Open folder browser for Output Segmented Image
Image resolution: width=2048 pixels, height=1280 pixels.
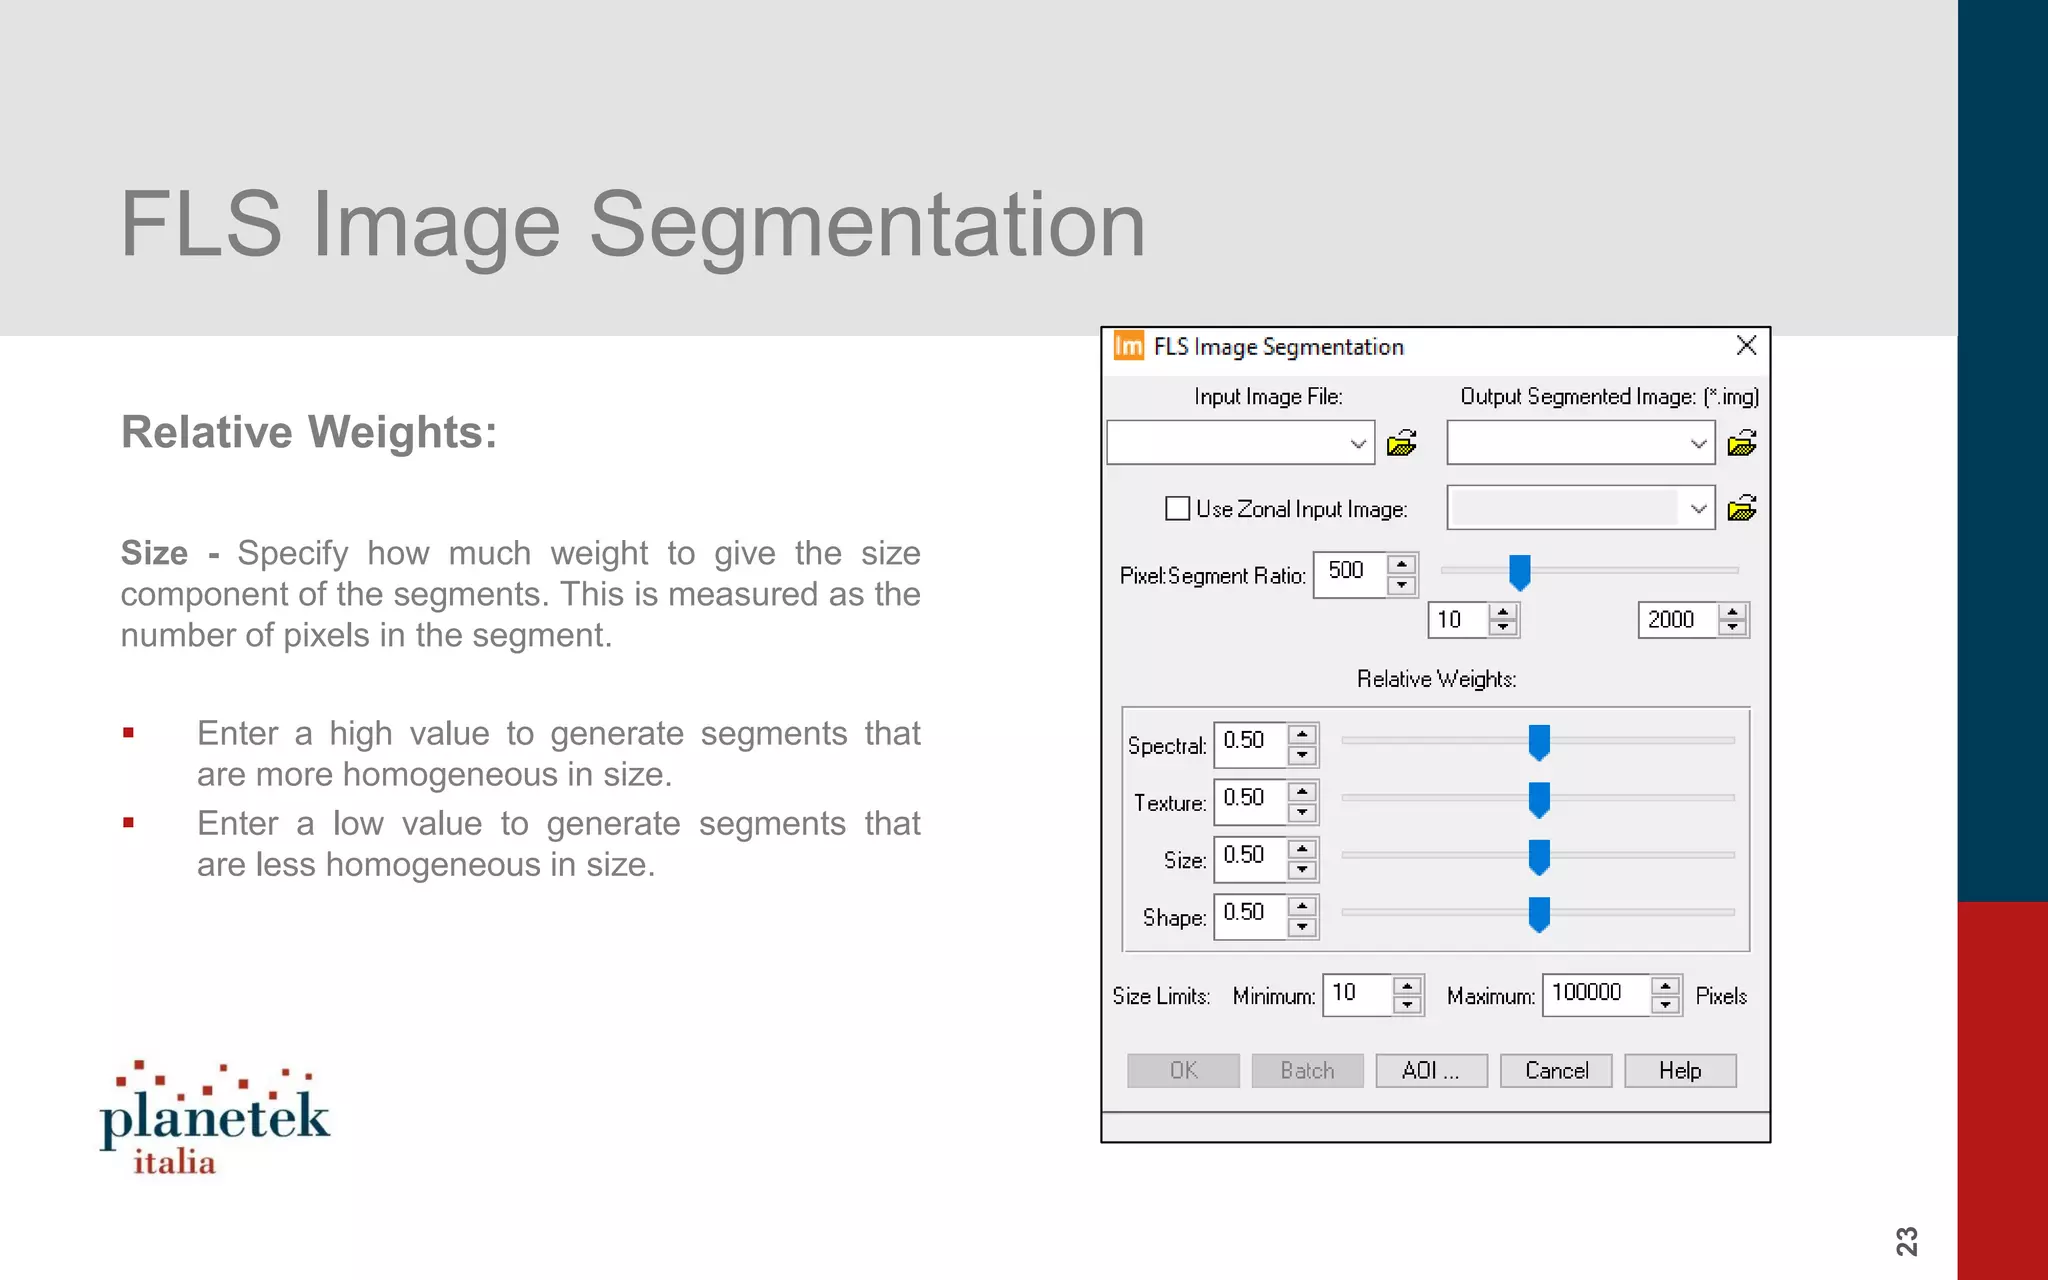[1741, 443]
